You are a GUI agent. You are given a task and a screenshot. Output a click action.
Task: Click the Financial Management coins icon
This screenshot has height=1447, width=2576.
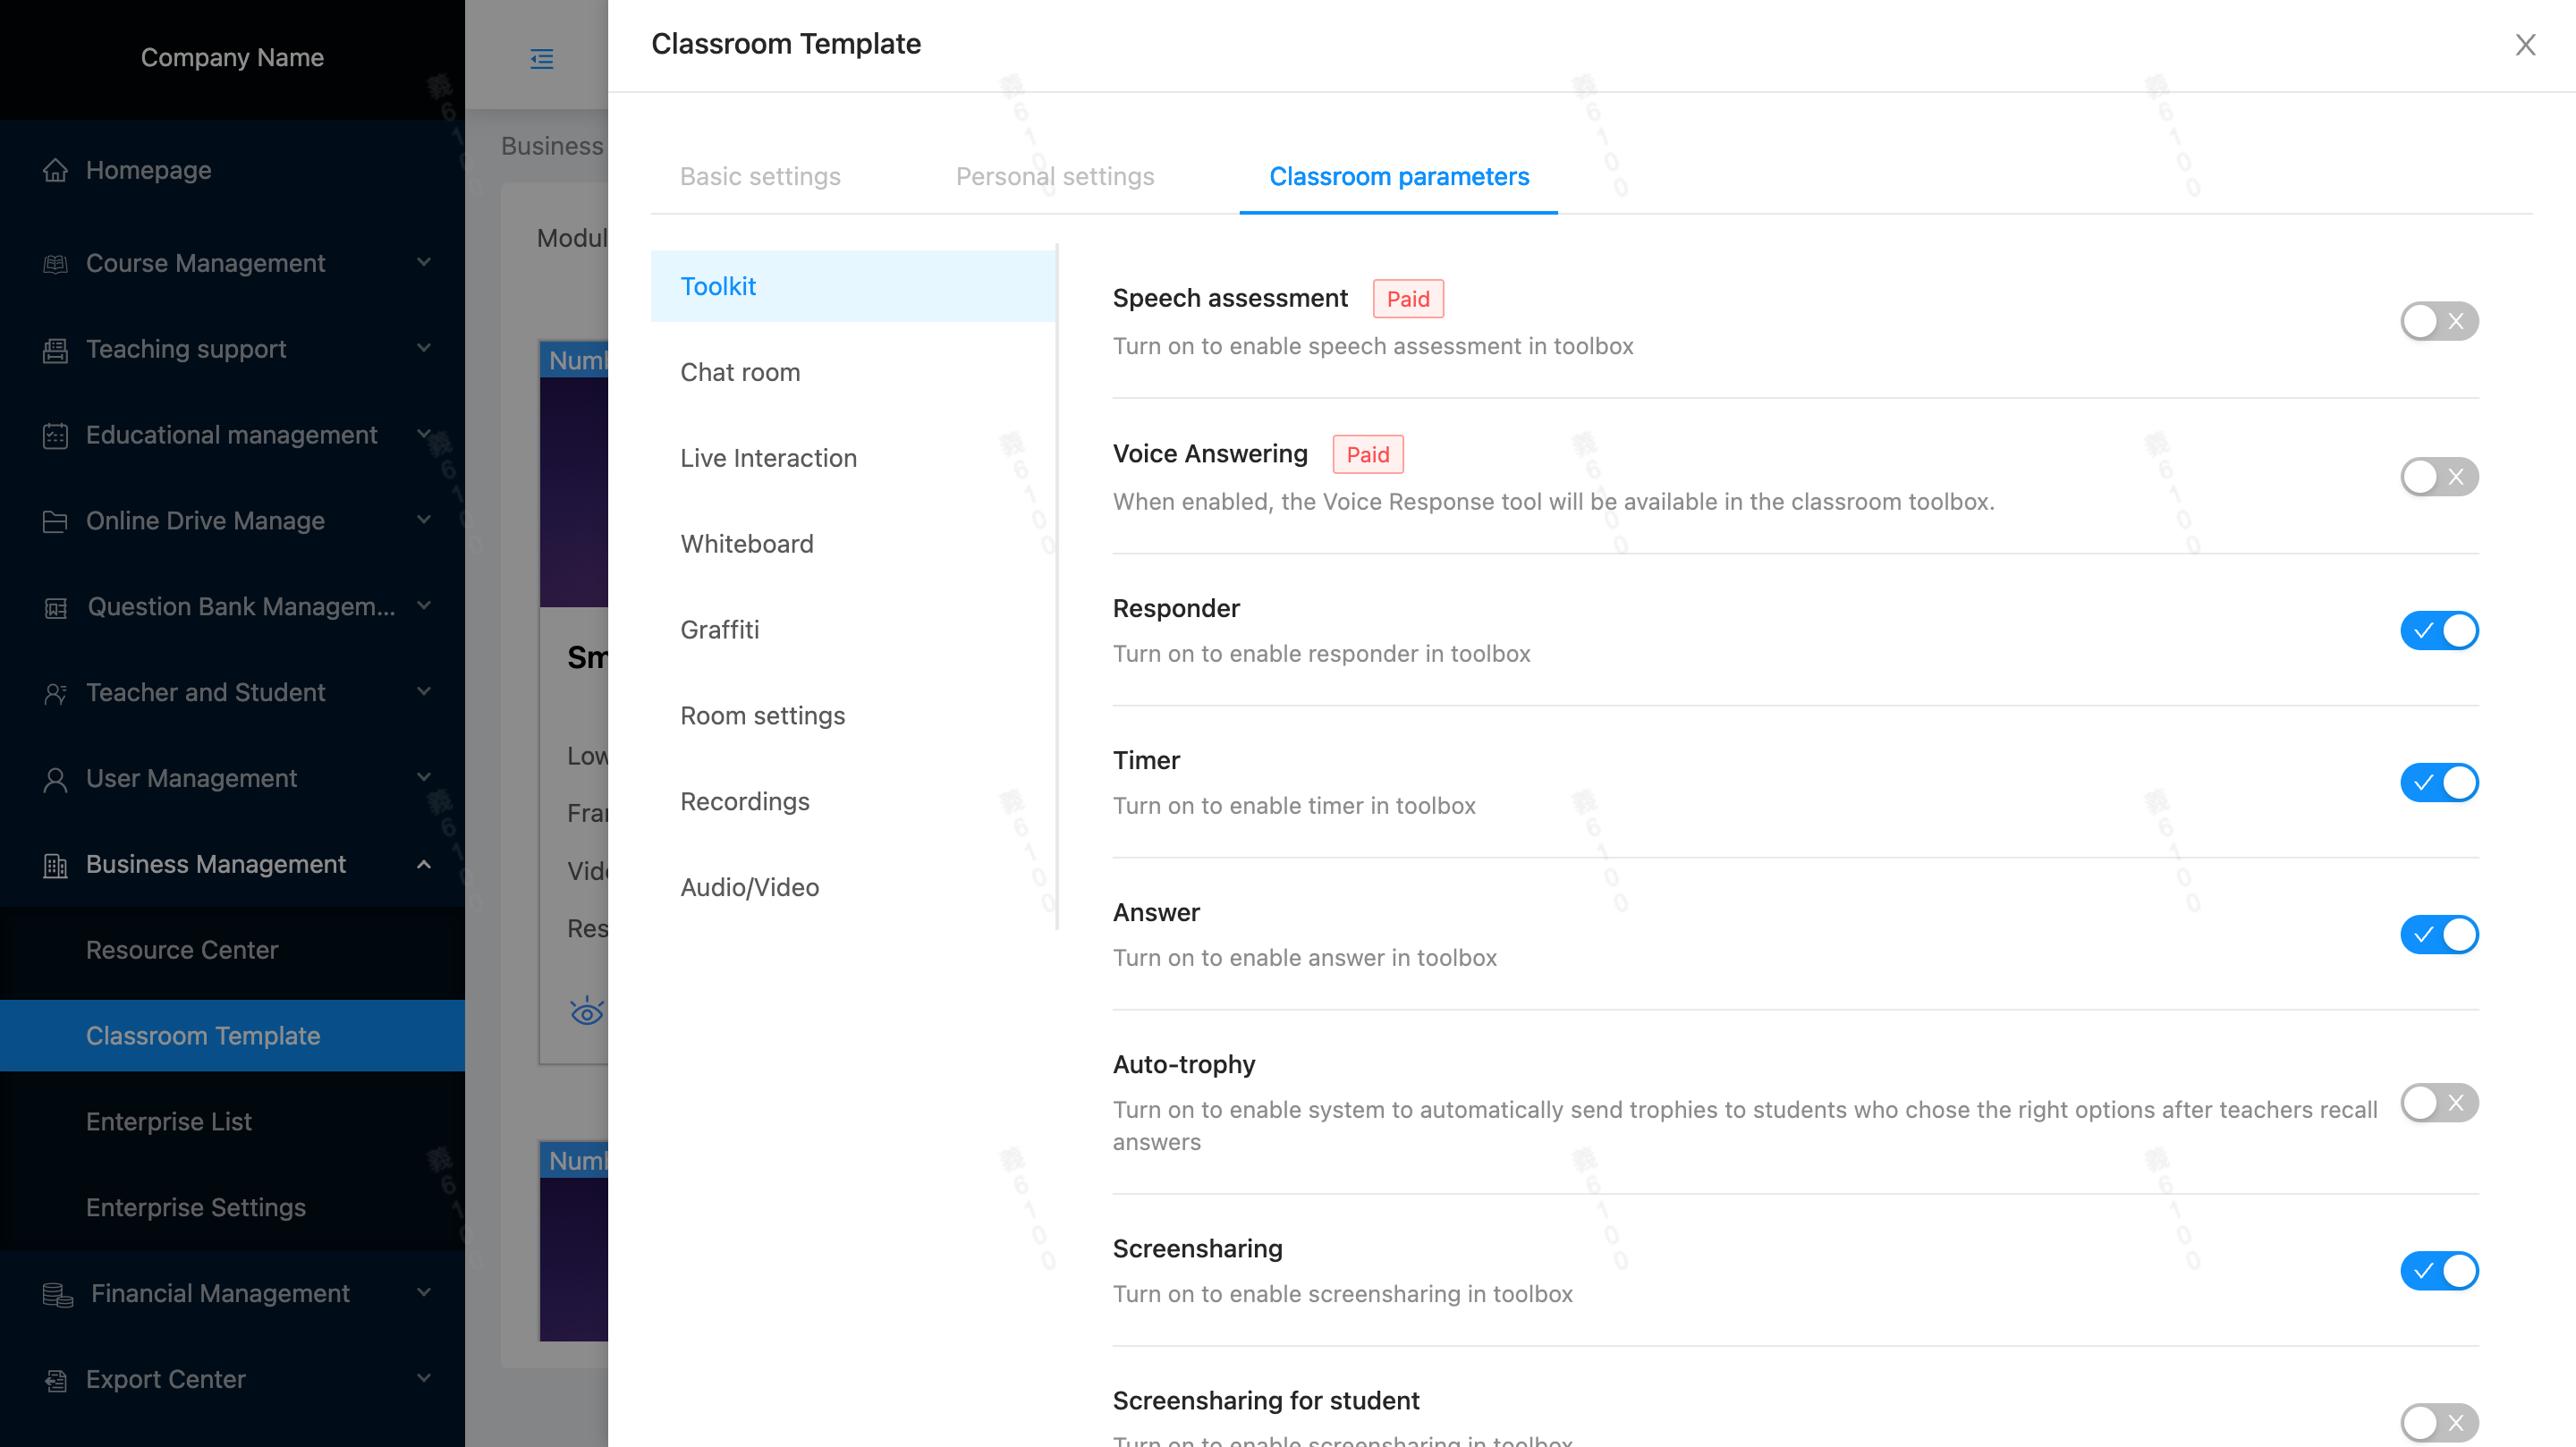pos(57,1294)
